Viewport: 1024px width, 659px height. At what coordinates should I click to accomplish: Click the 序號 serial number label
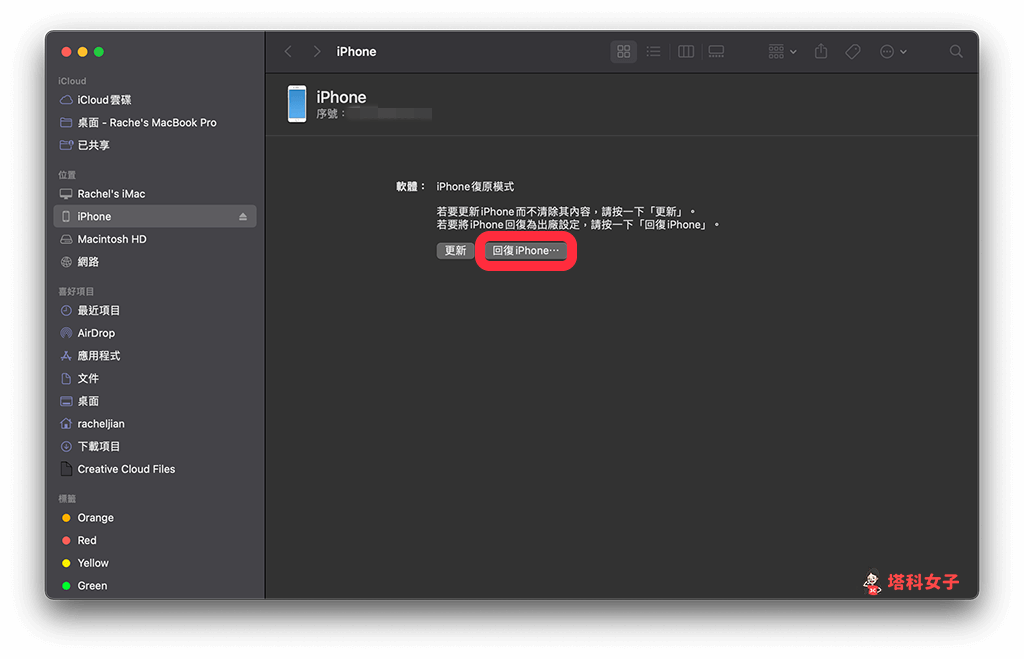[330, 114]
